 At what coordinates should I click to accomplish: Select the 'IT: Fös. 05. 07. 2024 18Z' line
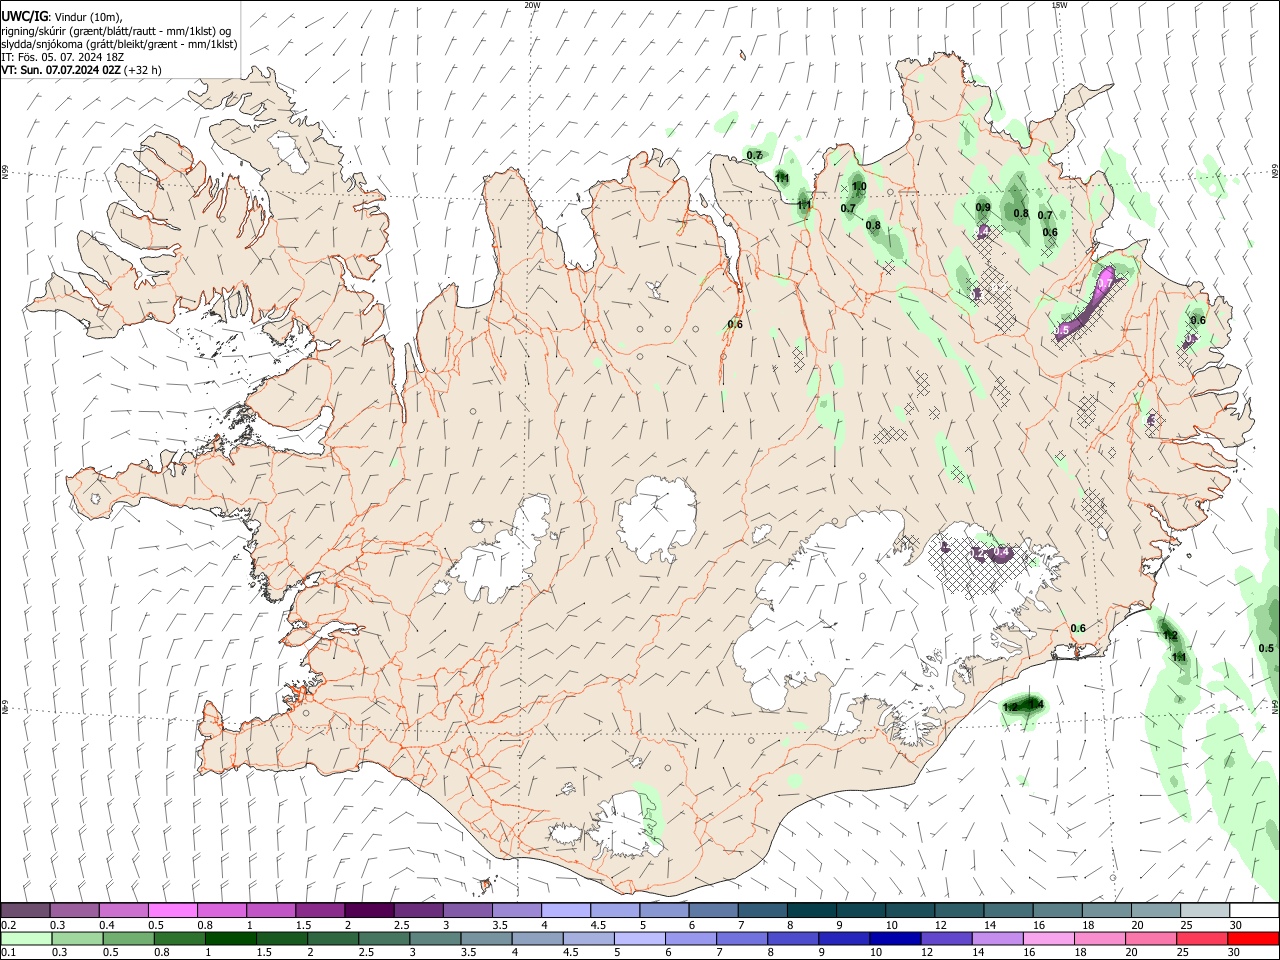pyautogui.click(x=62, y=57)
